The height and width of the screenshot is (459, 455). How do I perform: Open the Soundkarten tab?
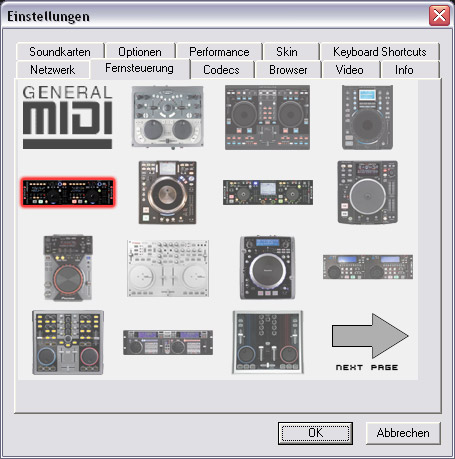(60, 52)
